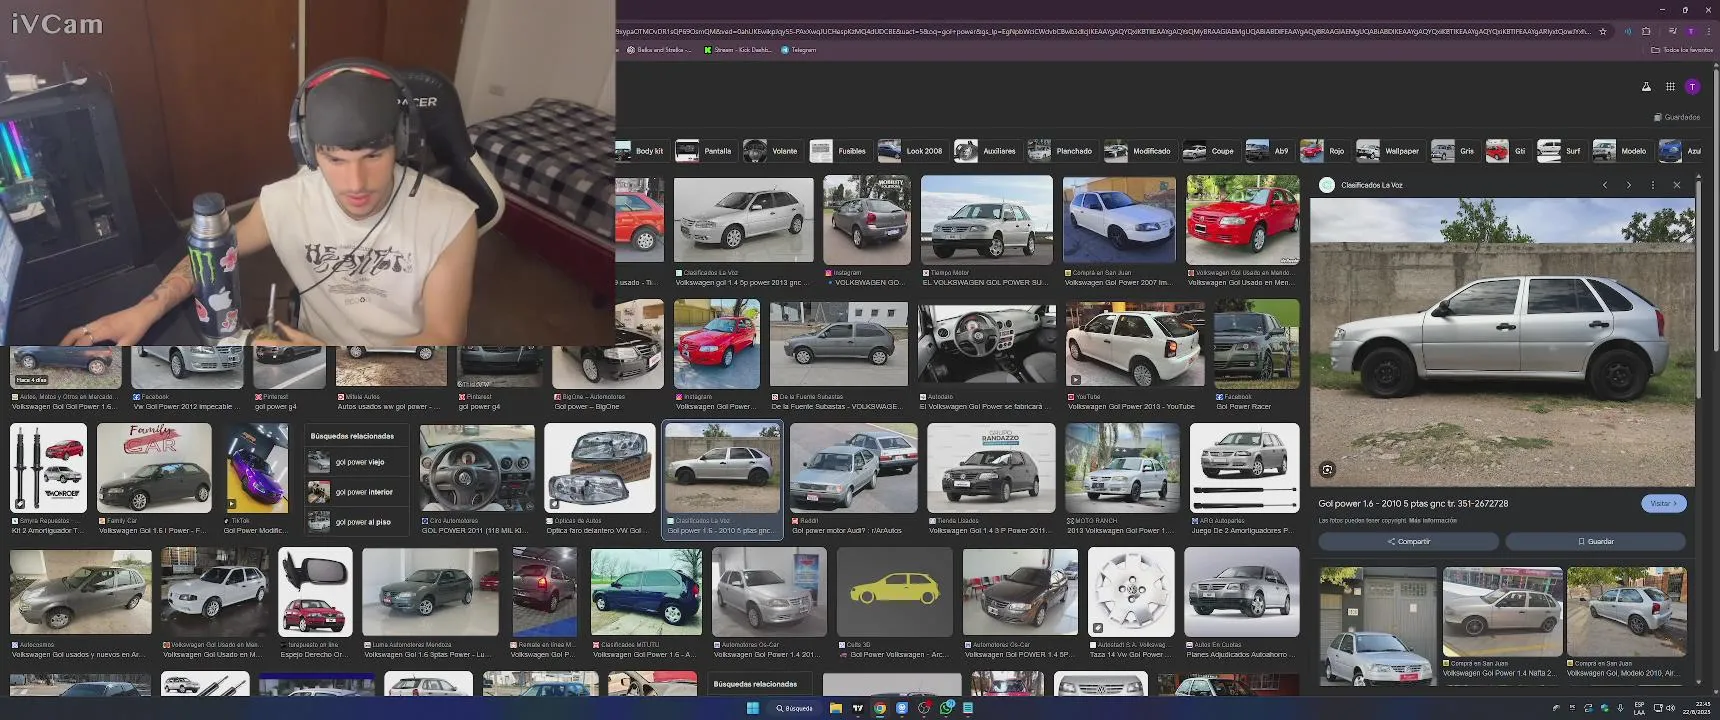Open side mirror Espejo Derecho thumbnail
The image size is (1720, 720).
click(315, 592)
